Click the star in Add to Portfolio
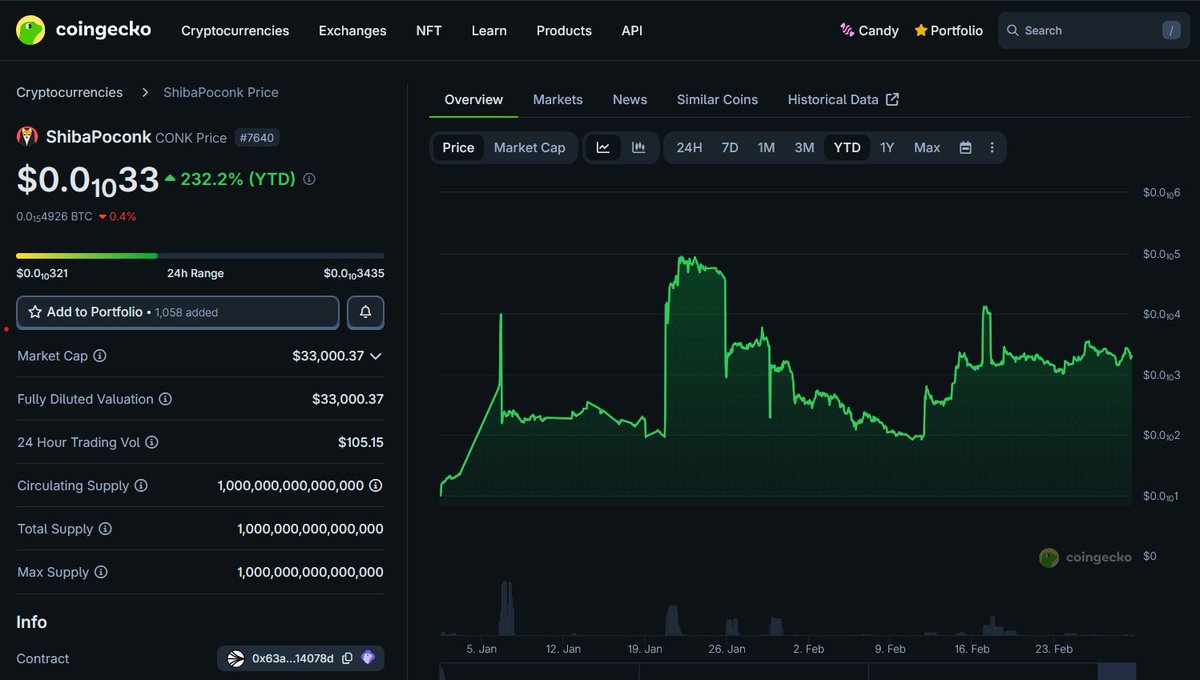This screenshot has width=1200, height=680. (x=35, y=312)
